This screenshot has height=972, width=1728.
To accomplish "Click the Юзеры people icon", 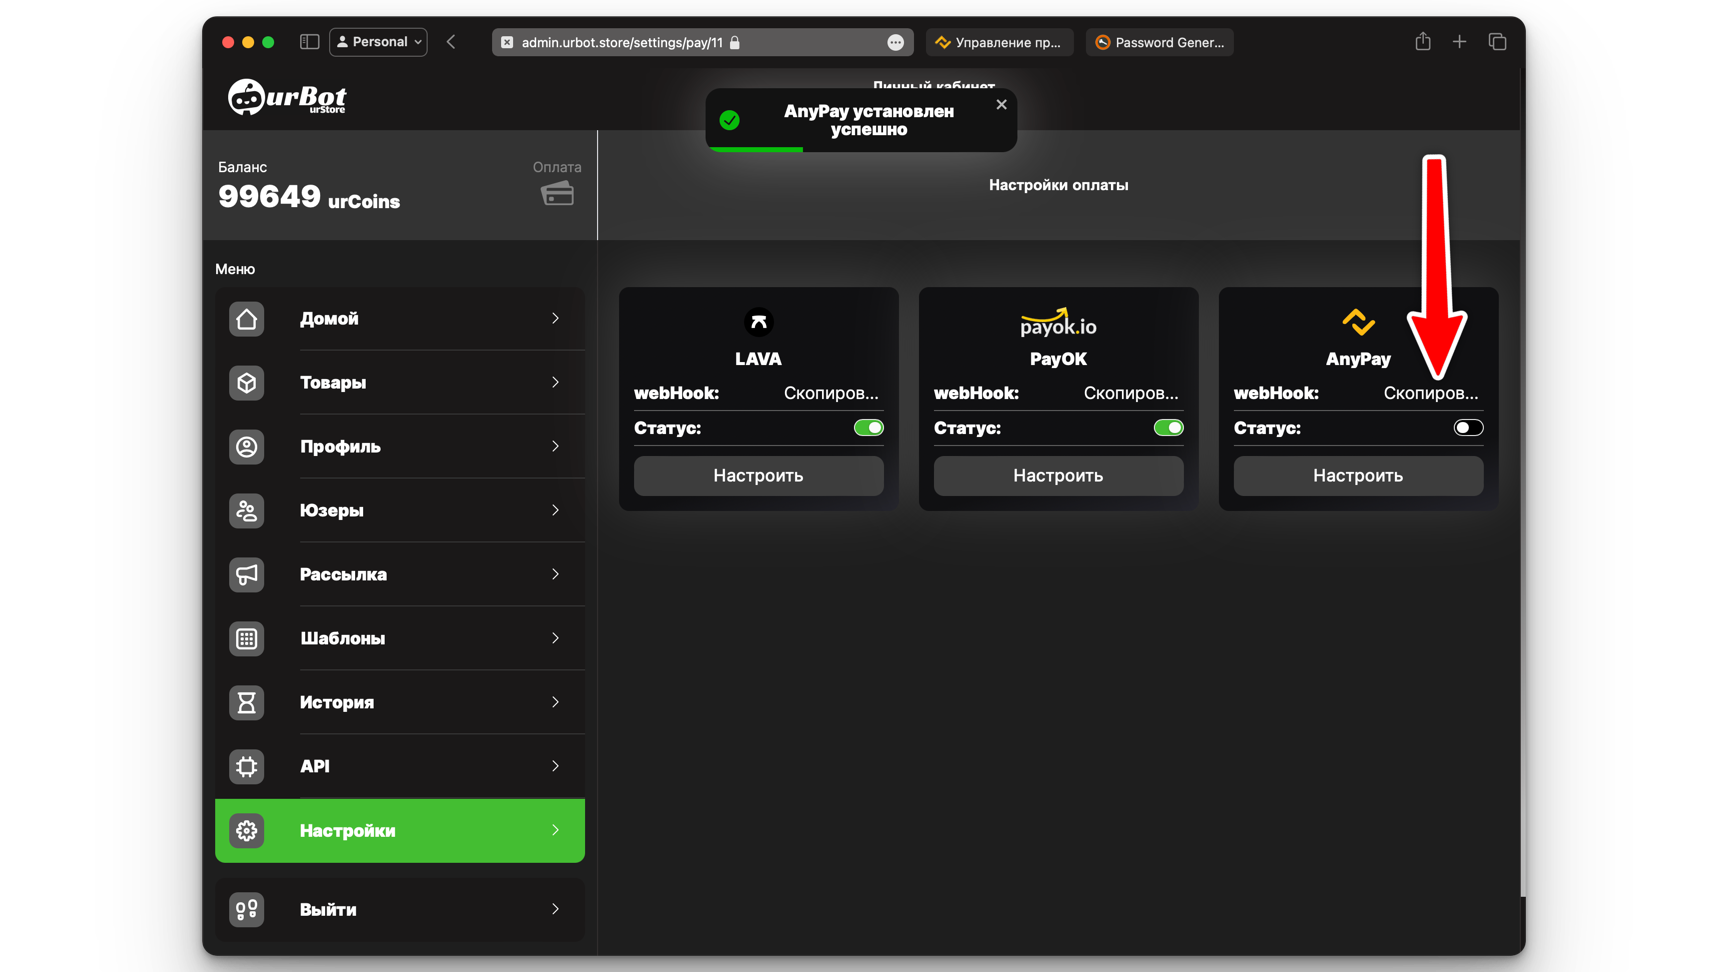I will (x=246, y=511).
